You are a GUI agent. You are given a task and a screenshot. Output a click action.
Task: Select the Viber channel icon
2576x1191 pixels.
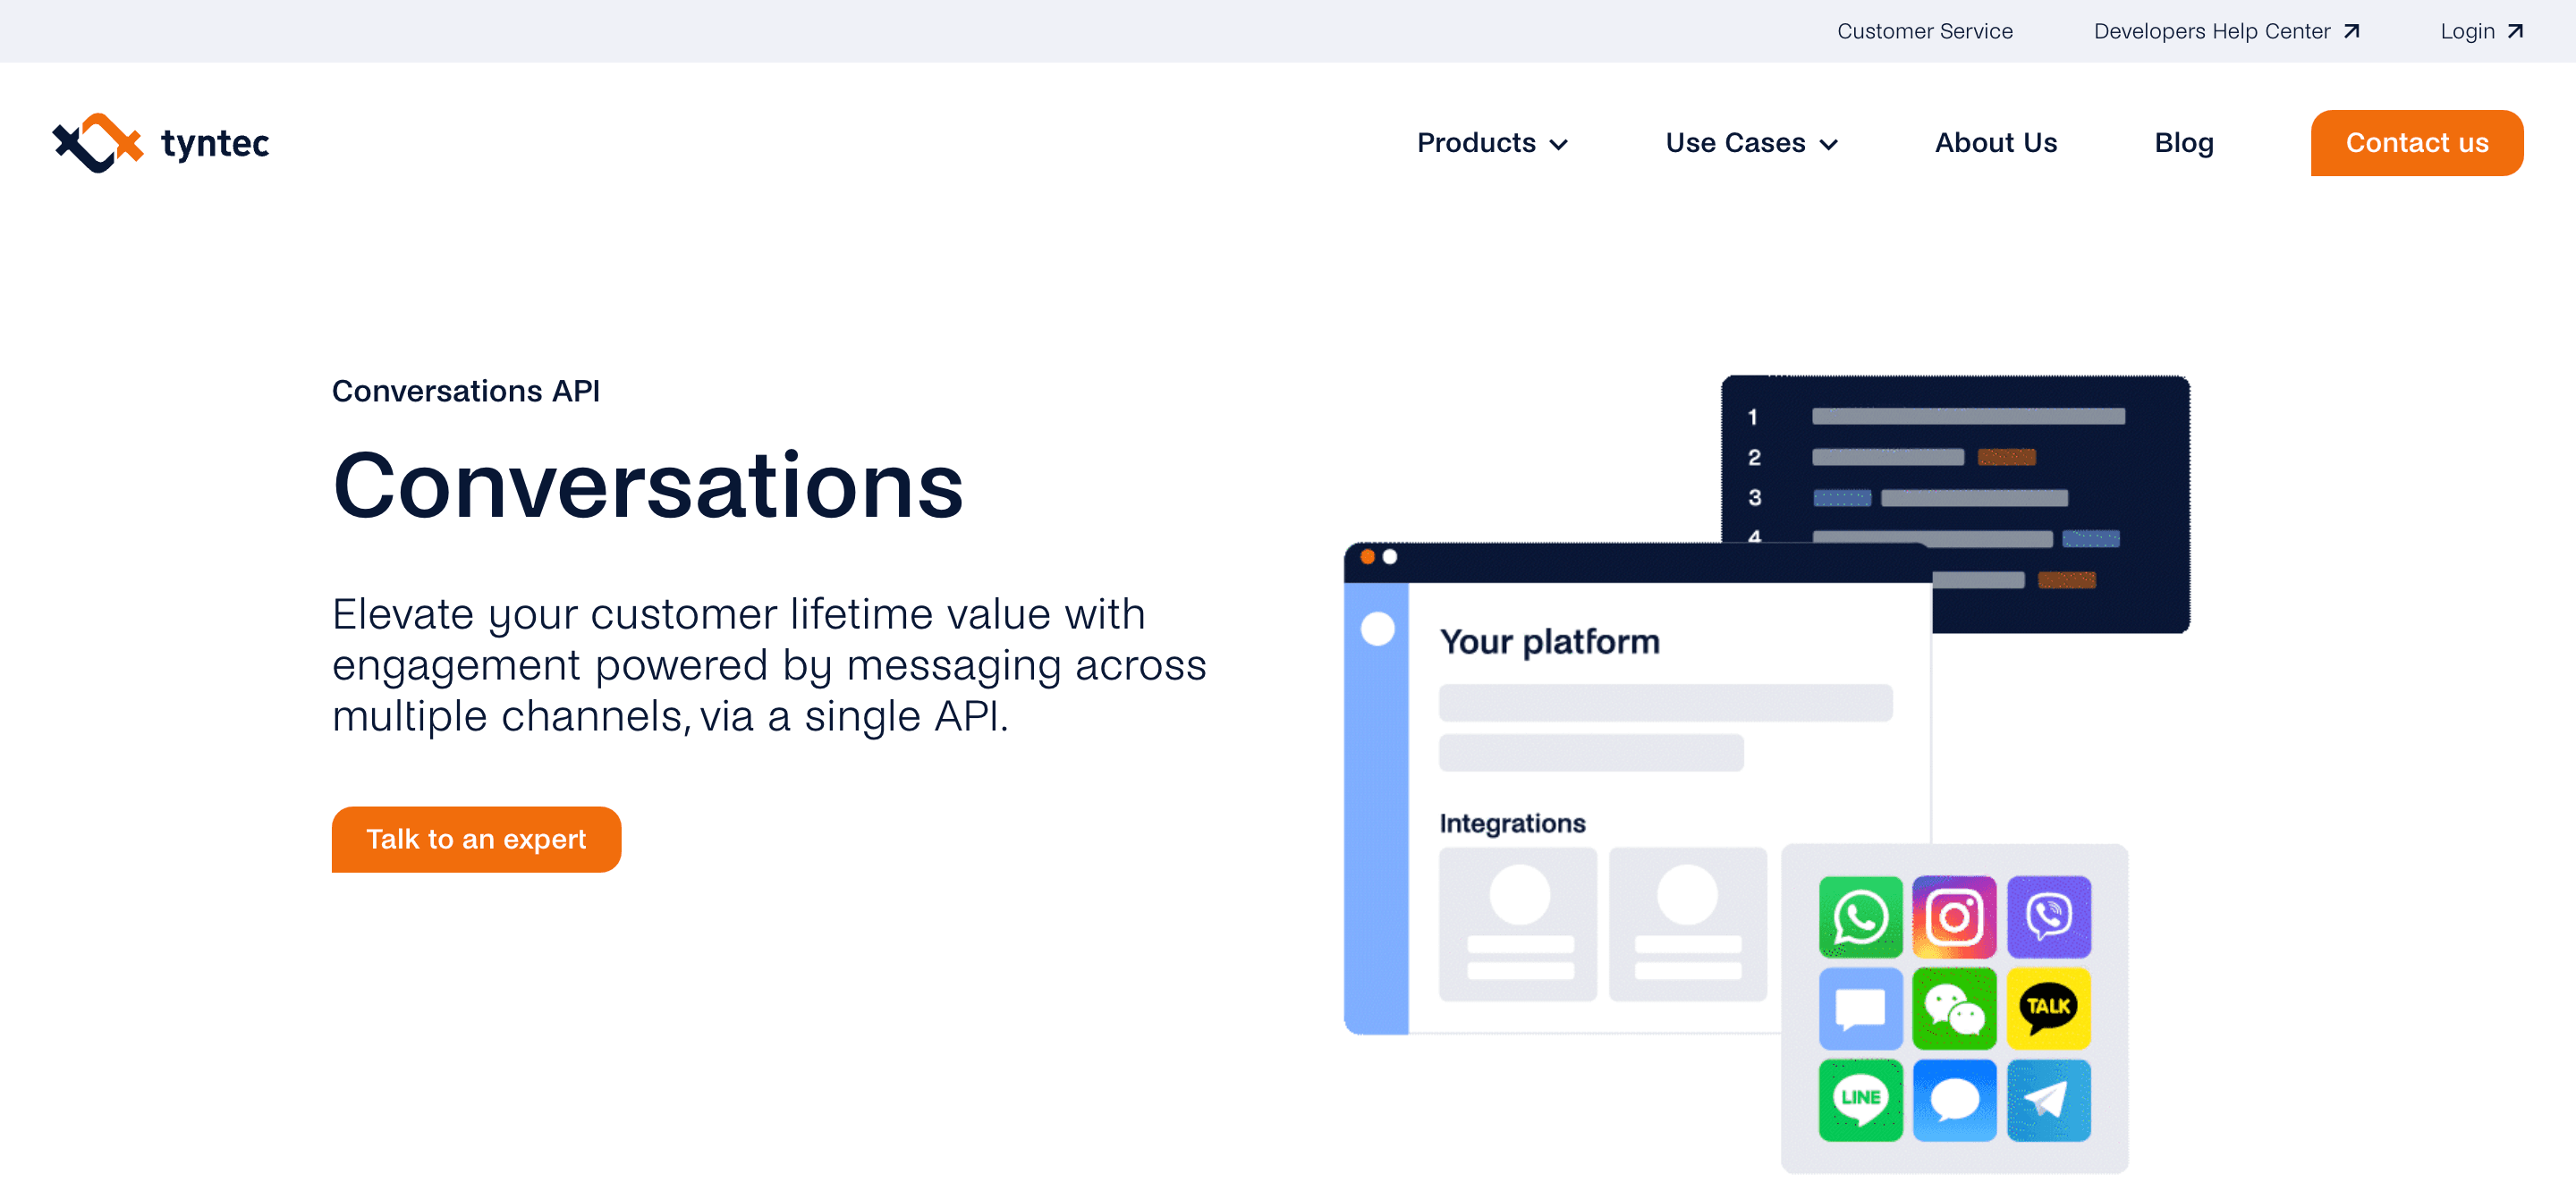click(2049, 917)
